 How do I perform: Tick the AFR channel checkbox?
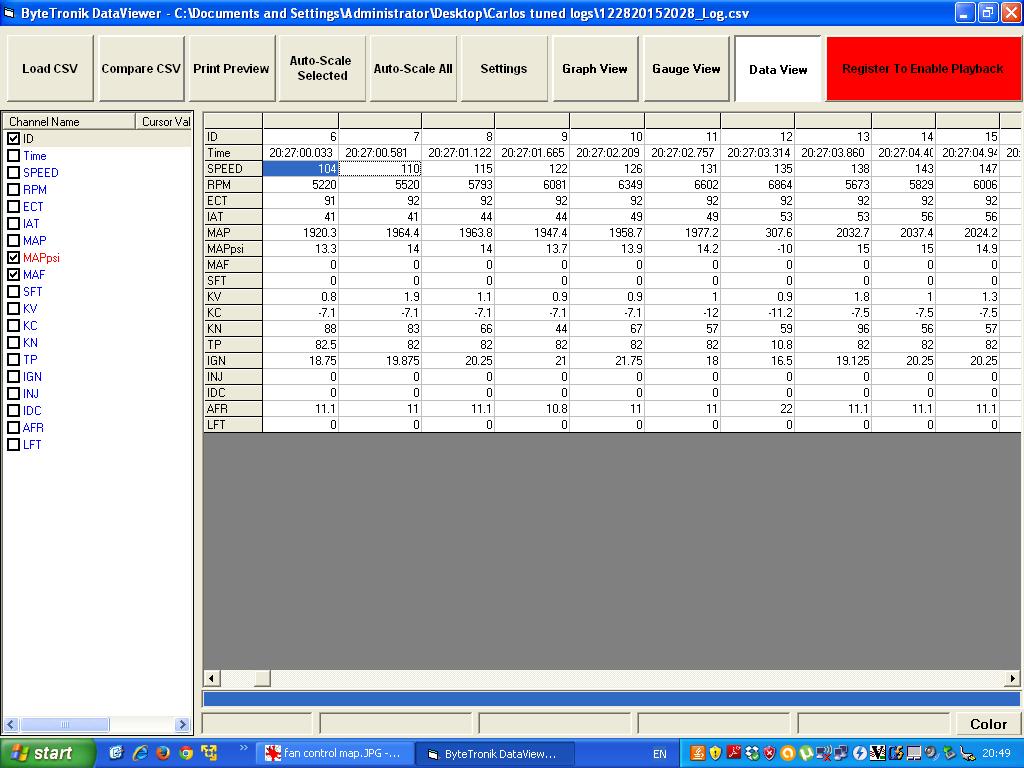(14, 428)
